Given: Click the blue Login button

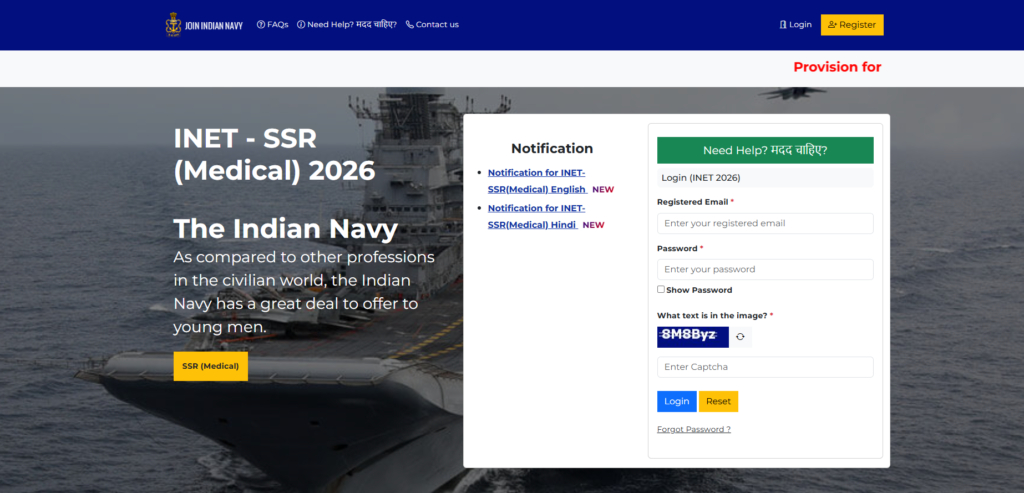Looking at the screenshot, I should point(677,402).
